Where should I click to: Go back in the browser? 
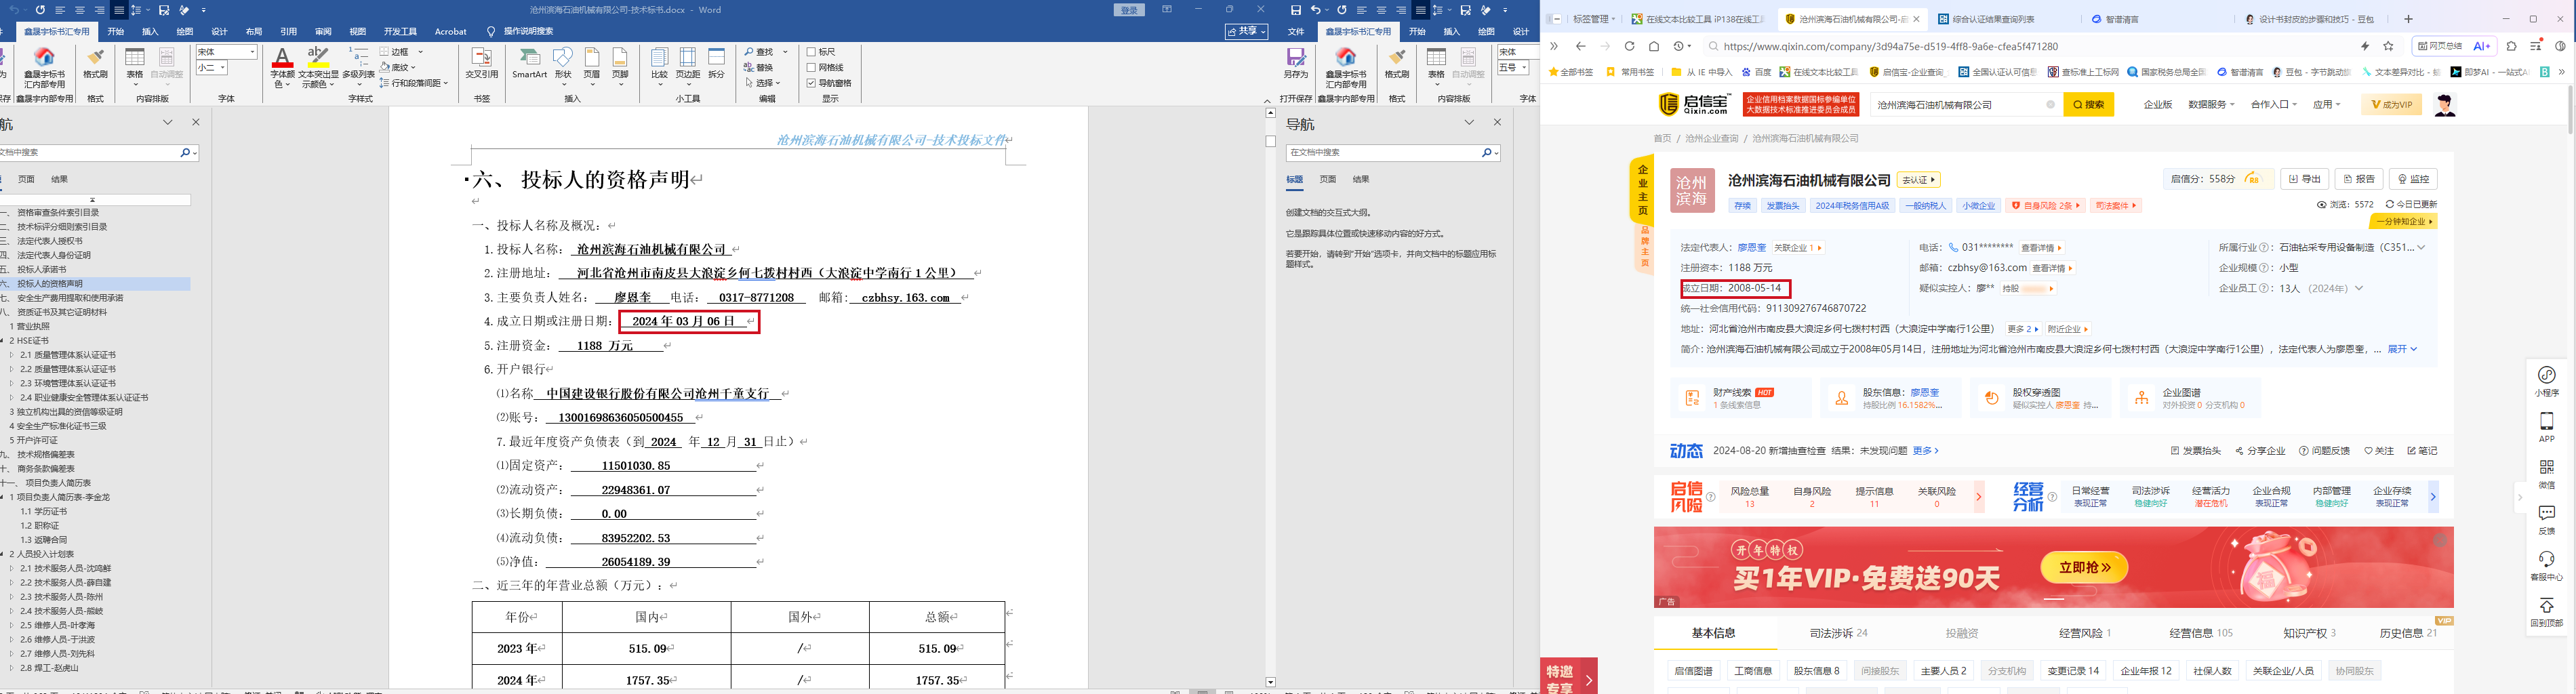point(1580,46)
